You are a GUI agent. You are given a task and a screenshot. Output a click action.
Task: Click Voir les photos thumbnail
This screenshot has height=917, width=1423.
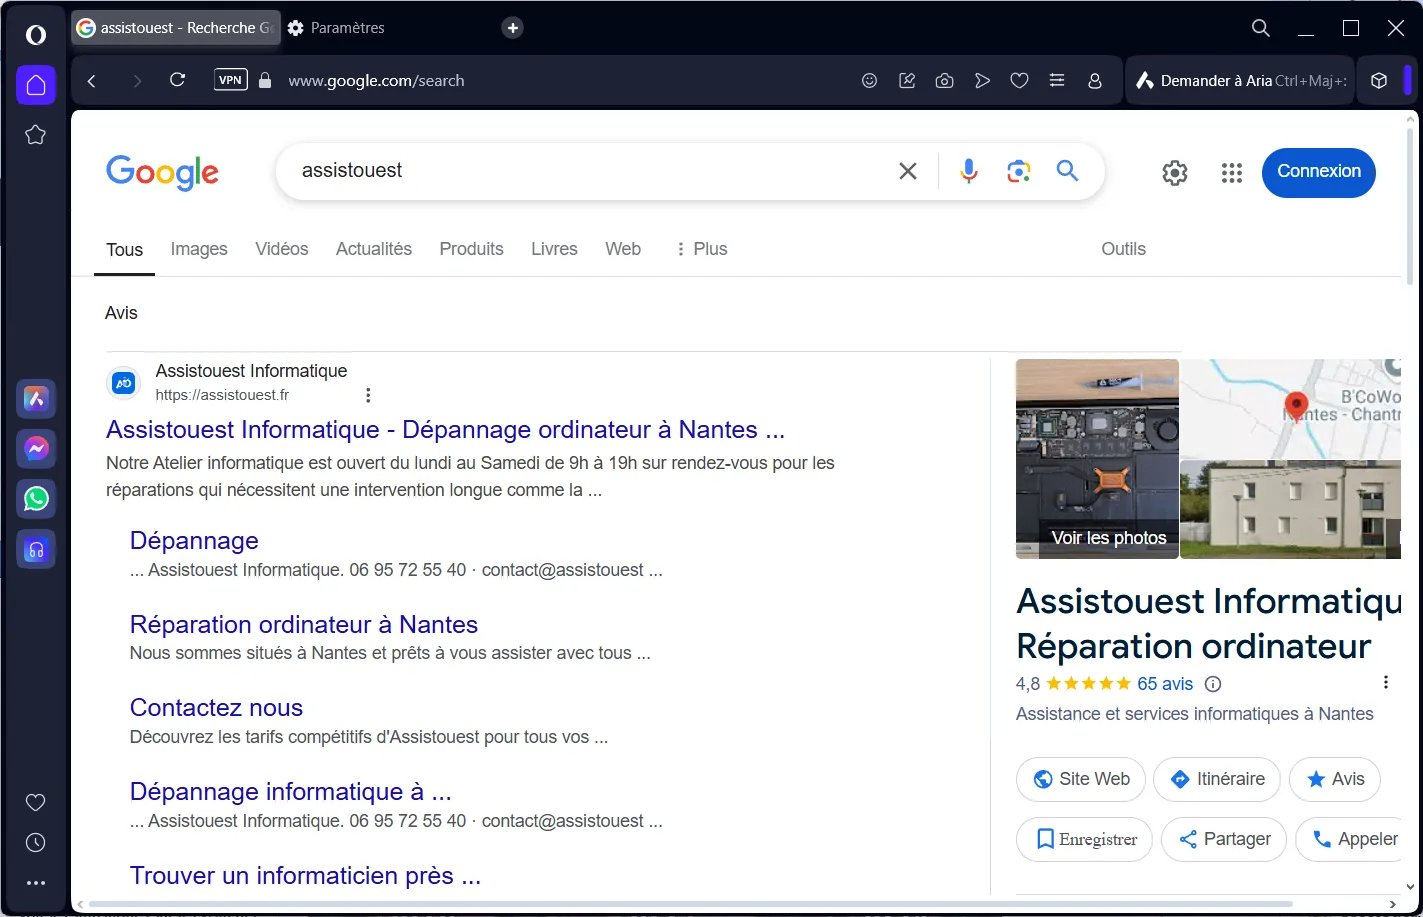(x=1097, y=459)
